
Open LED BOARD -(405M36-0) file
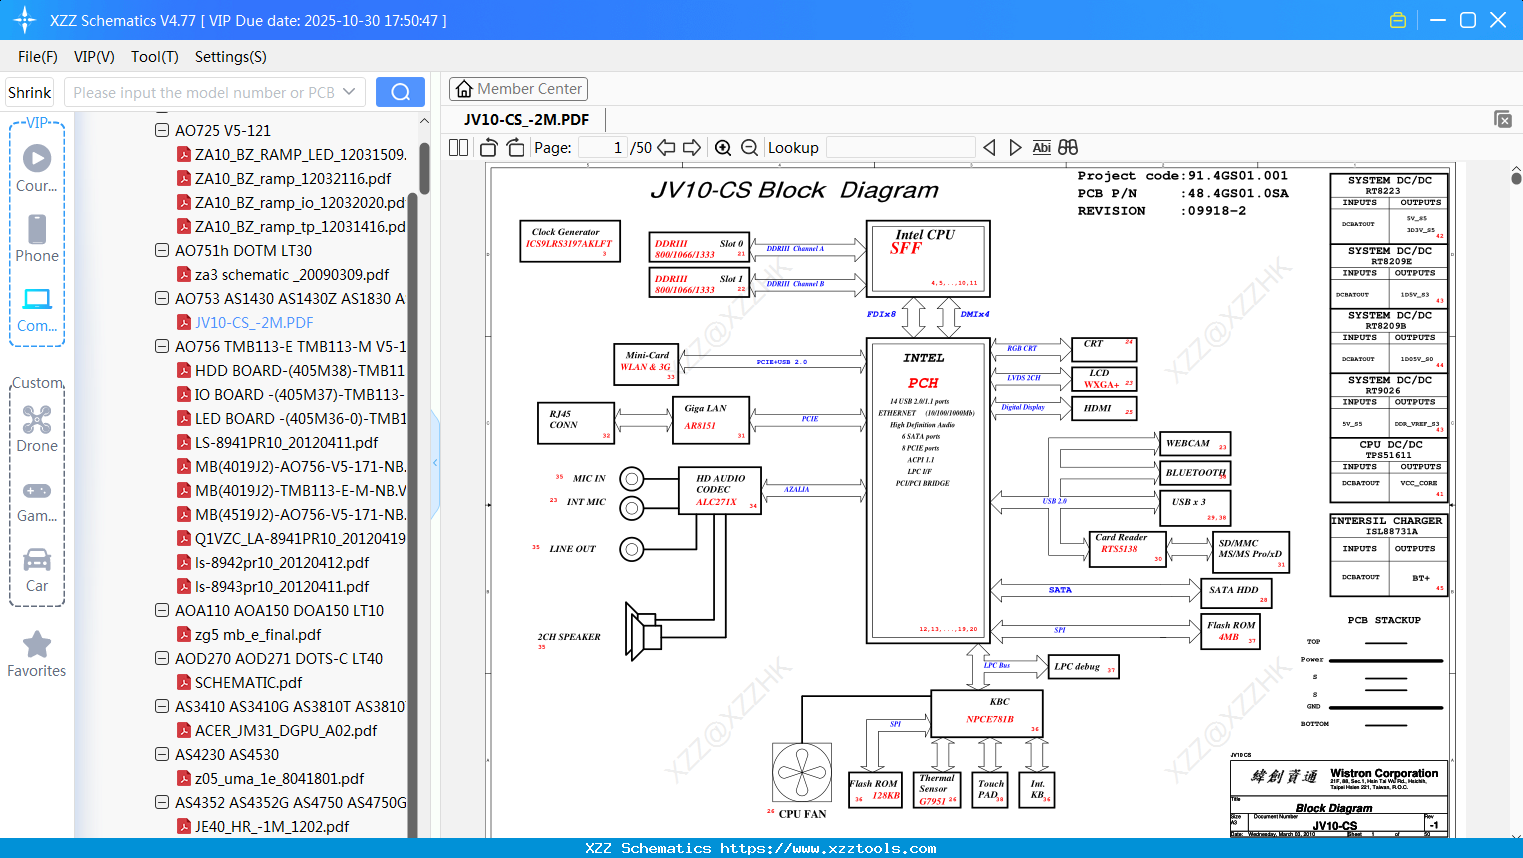click(x=291, y=418)
